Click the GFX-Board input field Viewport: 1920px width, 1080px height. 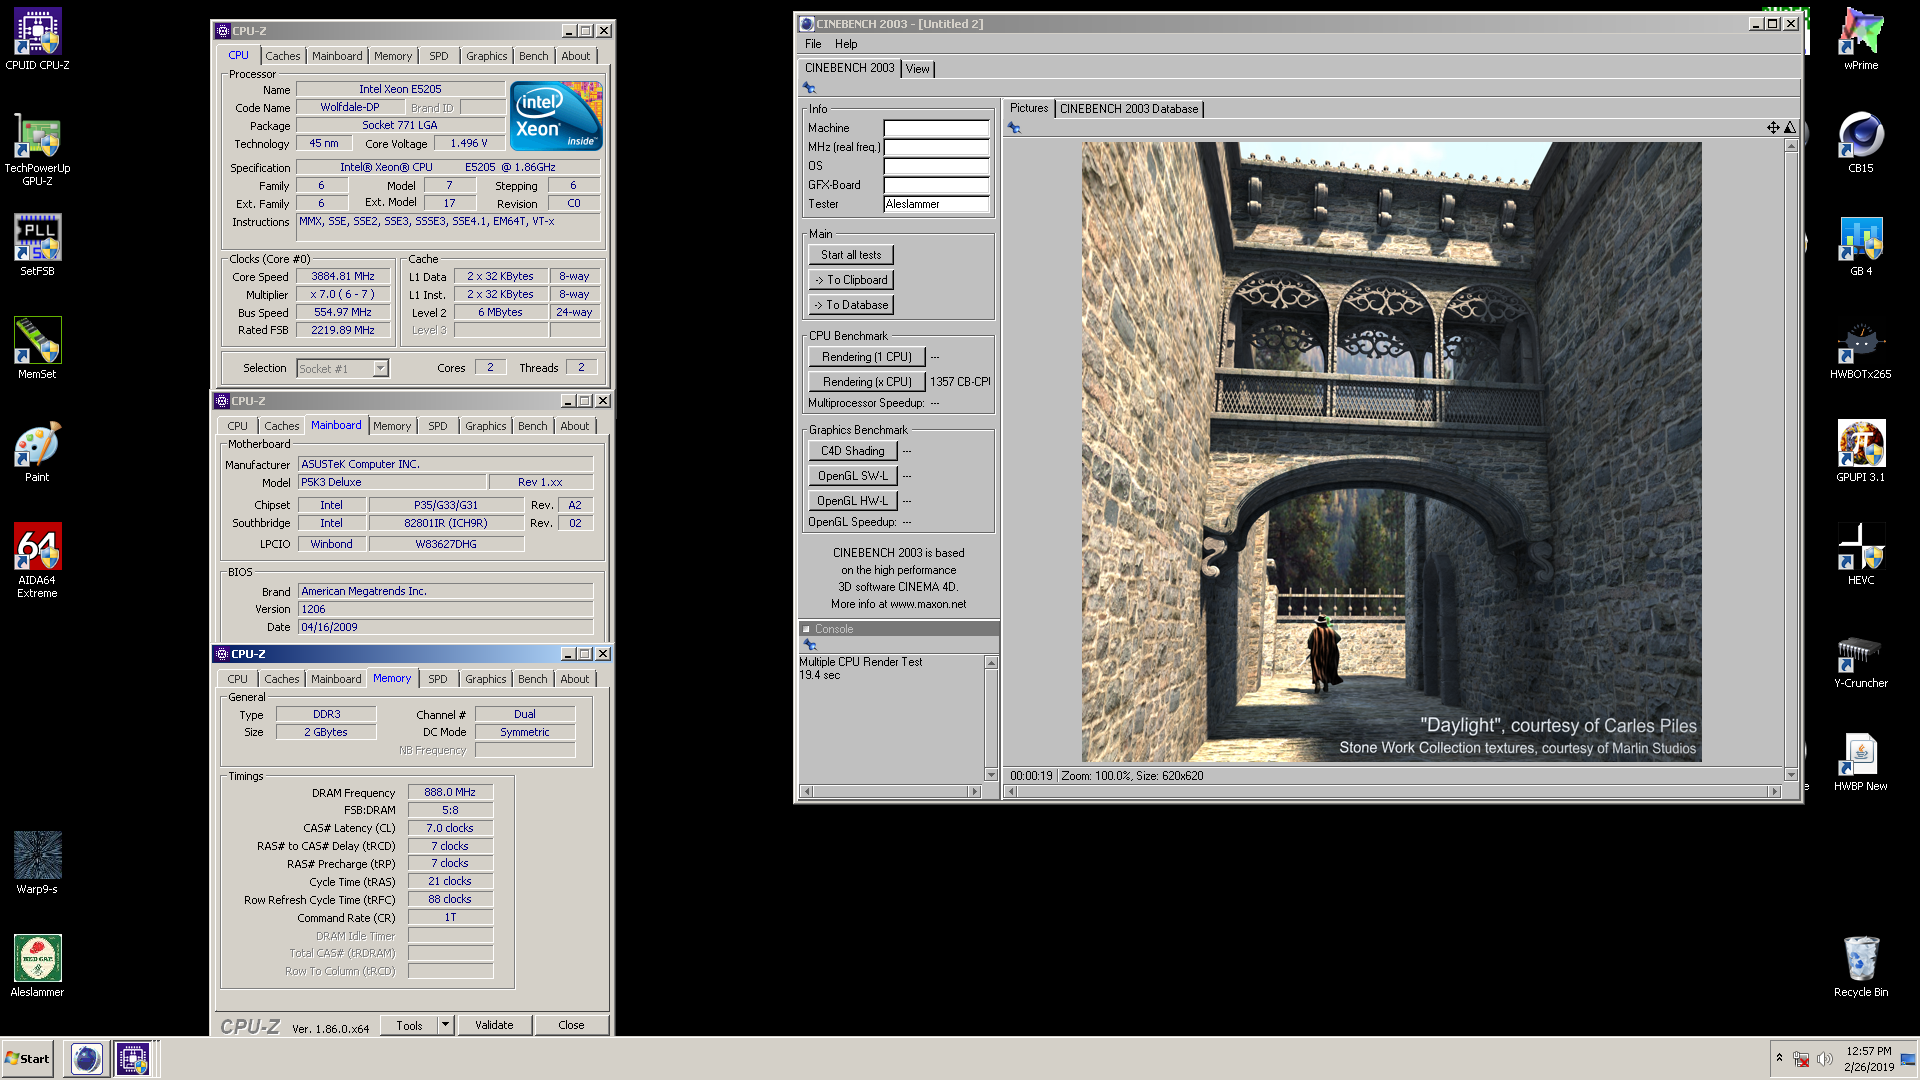point(936,185)
